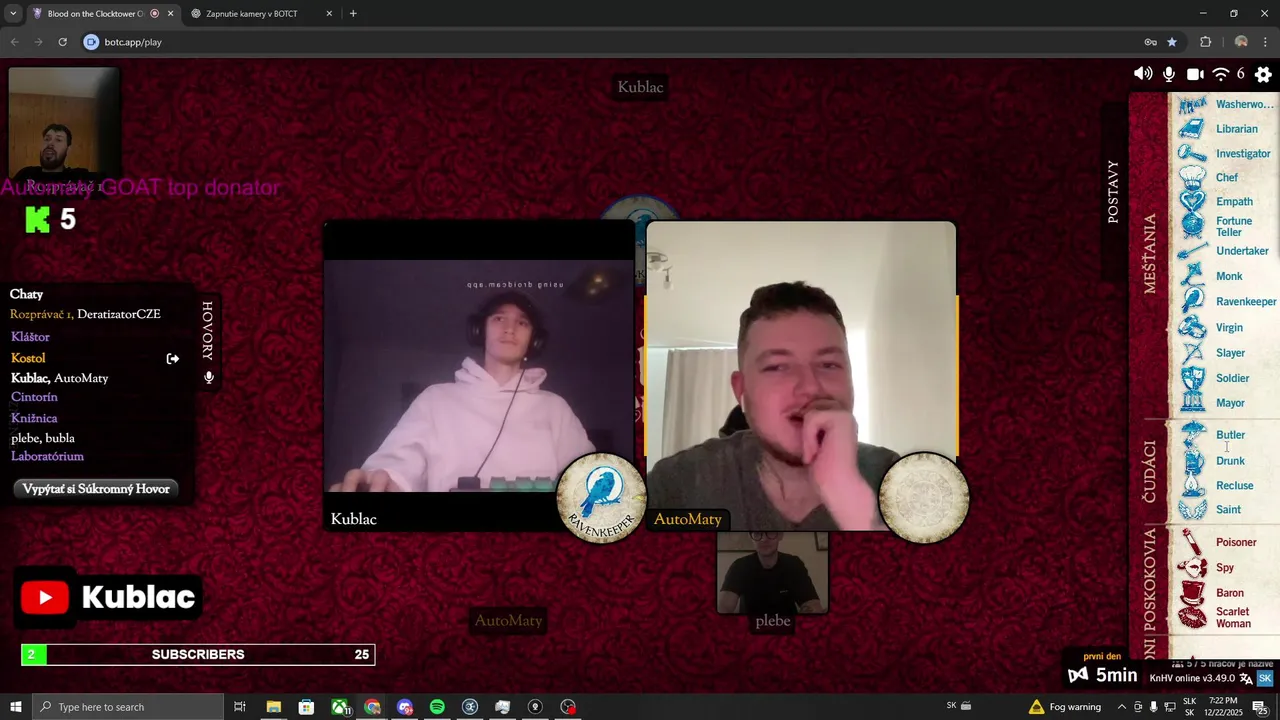The image size is (1280, 720).
Task: Select the Baron top hat icon
Action: (1192, 593)
